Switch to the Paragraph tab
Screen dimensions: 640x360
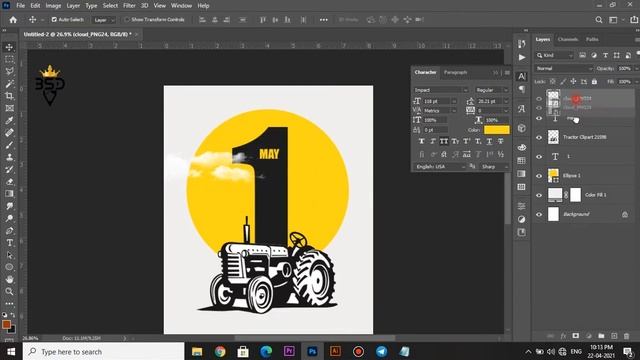point(455,72)
